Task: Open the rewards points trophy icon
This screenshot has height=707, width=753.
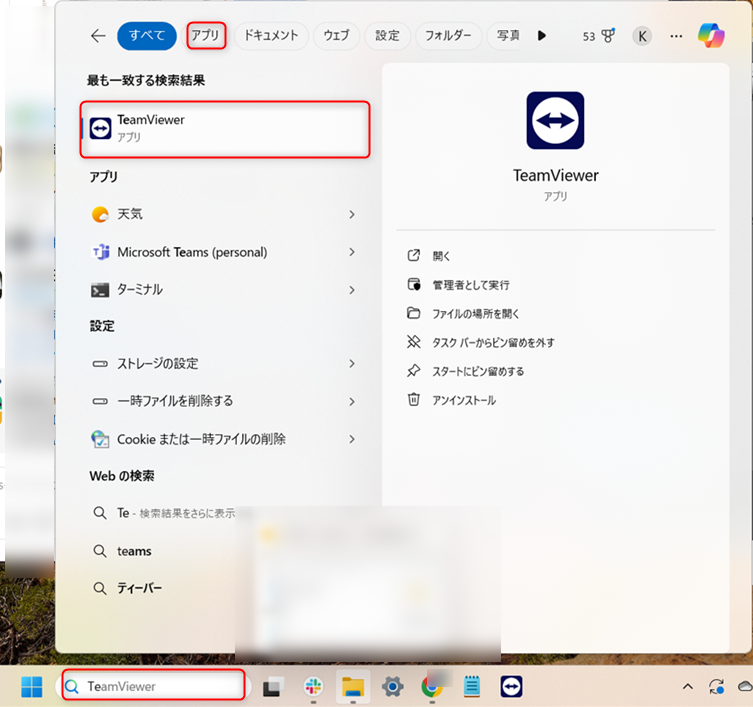Action: click(x=608, y=36)
